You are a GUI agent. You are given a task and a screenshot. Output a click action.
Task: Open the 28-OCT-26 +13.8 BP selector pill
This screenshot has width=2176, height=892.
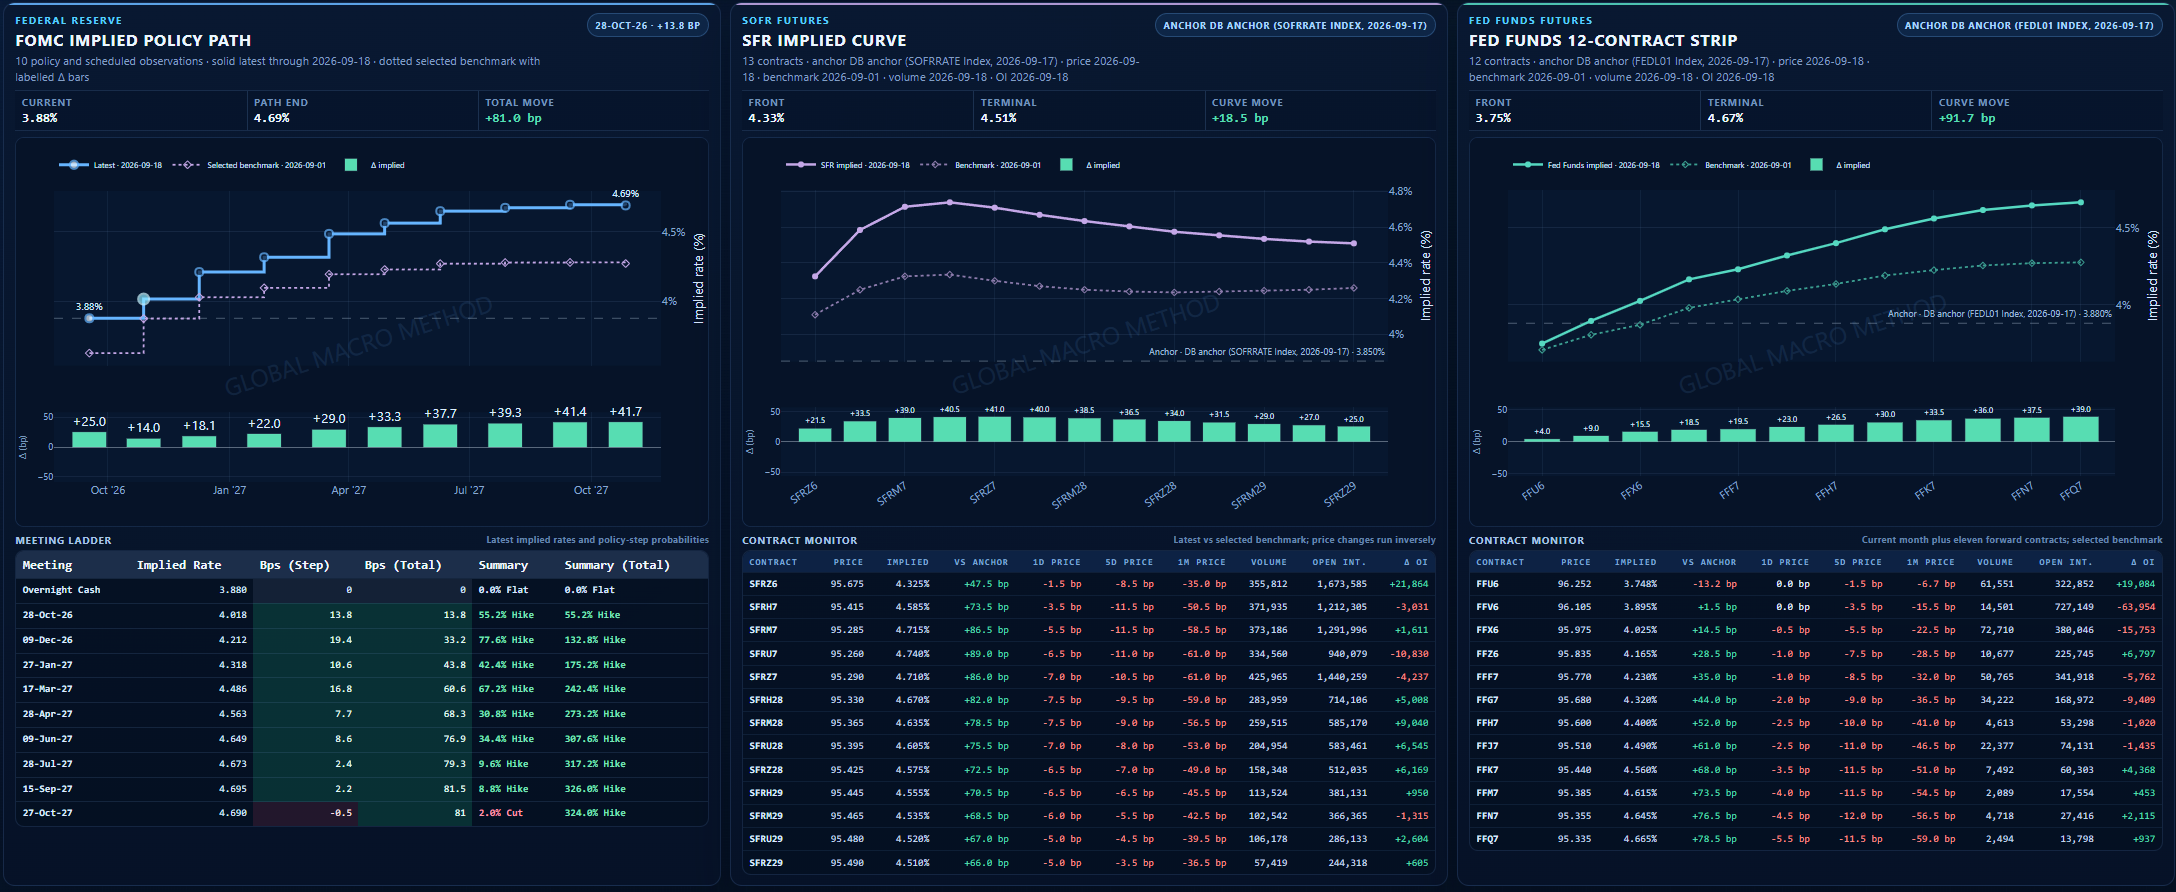pyautogui.click(x=647, y=25)
